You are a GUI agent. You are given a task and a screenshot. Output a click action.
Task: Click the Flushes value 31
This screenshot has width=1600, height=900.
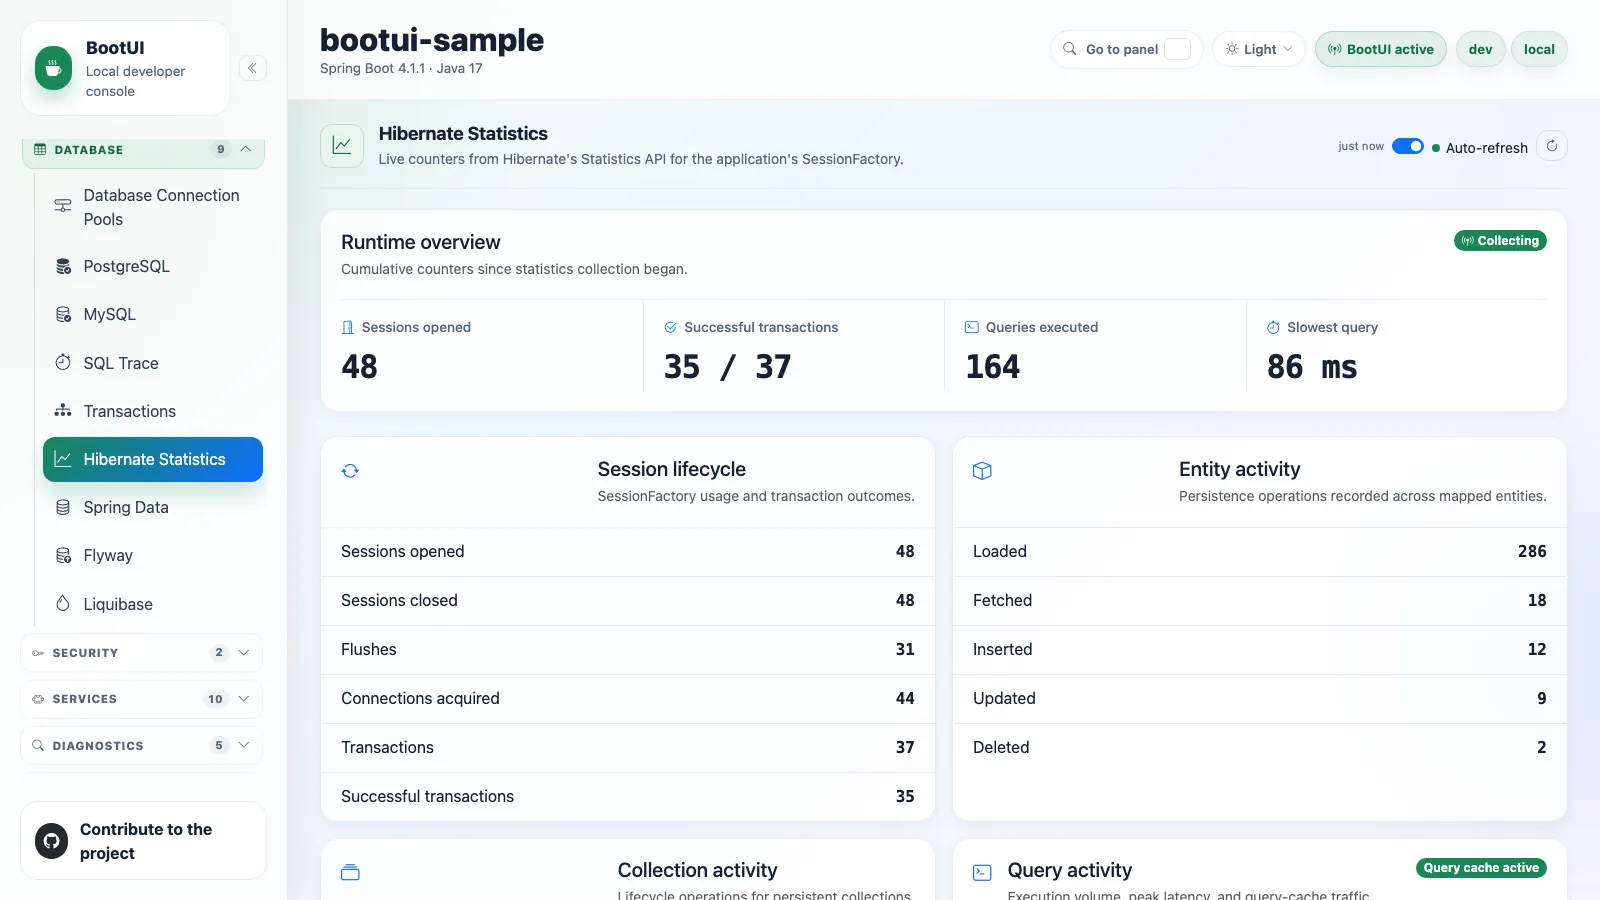(905, 649)
